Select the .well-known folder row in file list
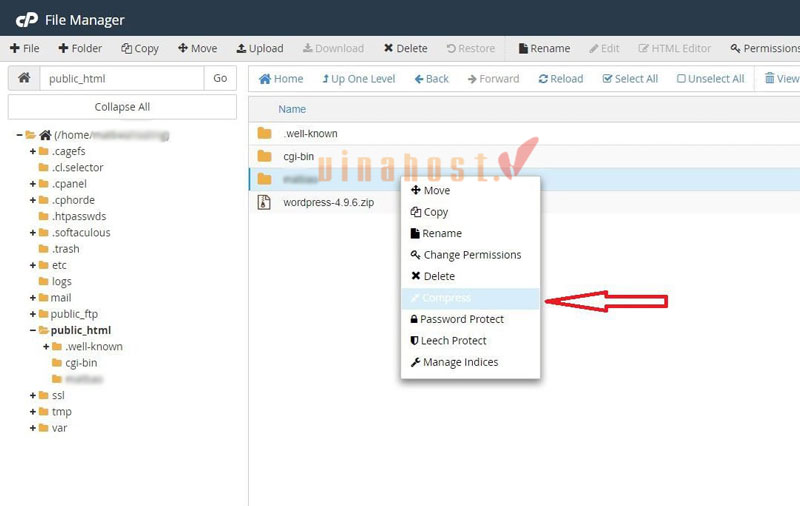 point(524,134)
